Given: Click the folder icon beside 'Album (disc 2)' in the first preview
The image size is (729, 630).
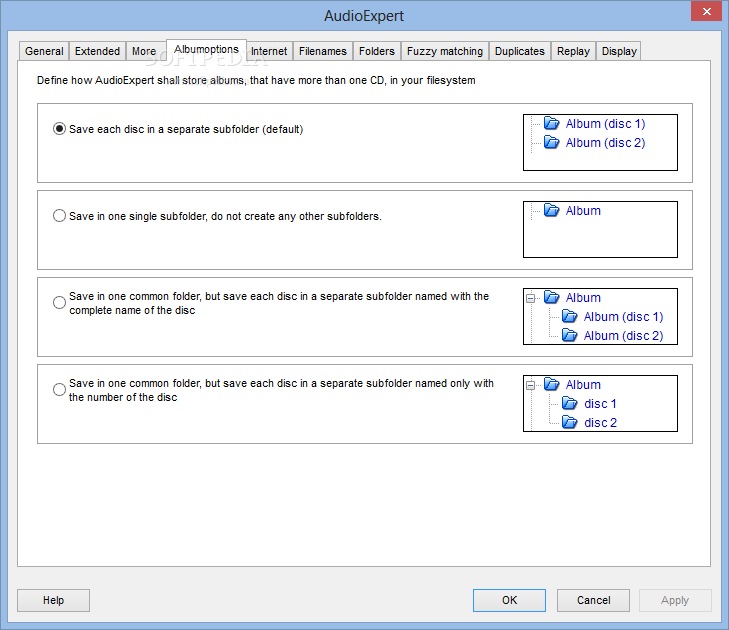Looking at the screenshot, I should click(x=551, y=142).
